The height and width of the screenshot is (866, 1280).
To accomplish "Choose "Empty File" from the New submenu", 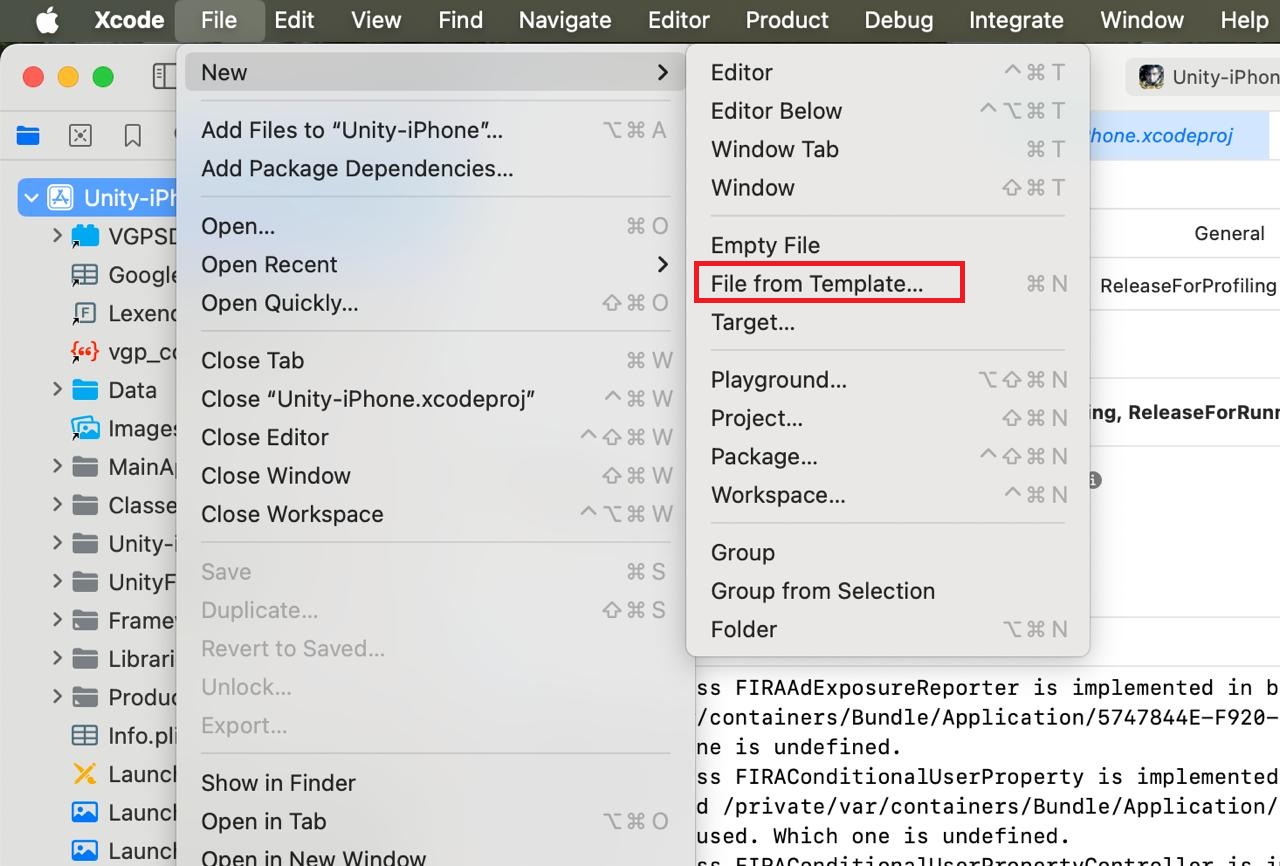I will 765,245.
